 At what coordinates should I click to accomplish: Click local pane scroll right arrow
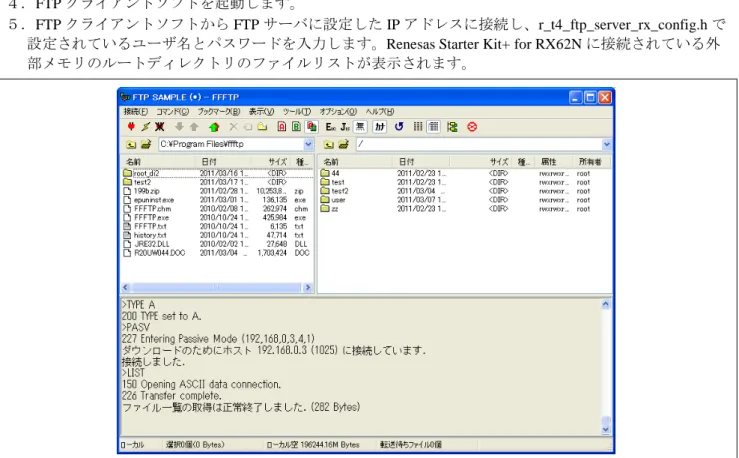pos(308,287)
